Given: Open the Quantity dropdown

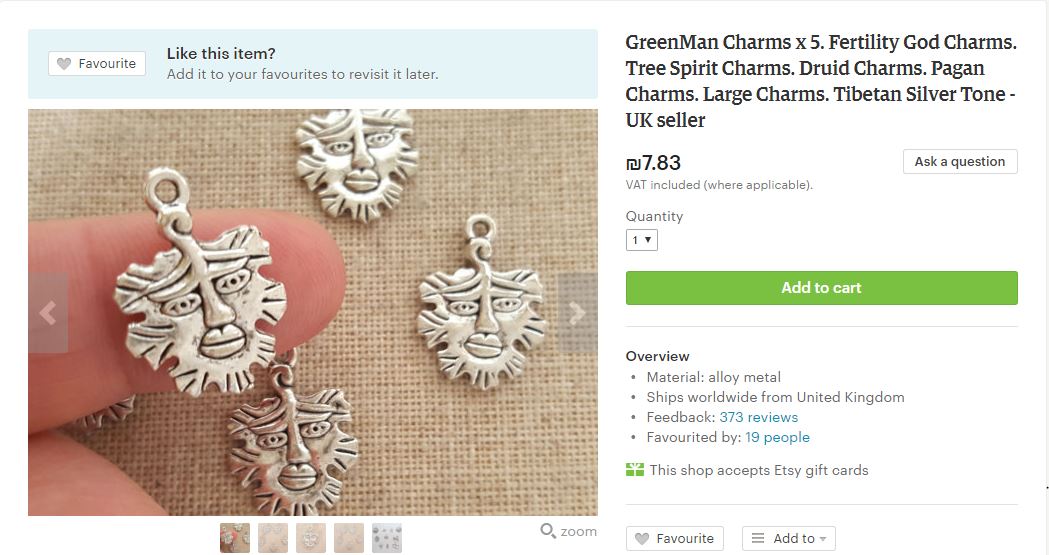Looking at the screenshot, I should point(642,240).
